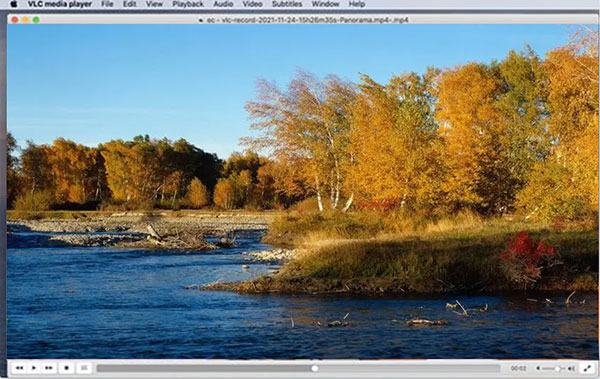The height and width of the screenshot is (379, 600).
Task: Open the View menu
Action: click(x=154, y=4)
